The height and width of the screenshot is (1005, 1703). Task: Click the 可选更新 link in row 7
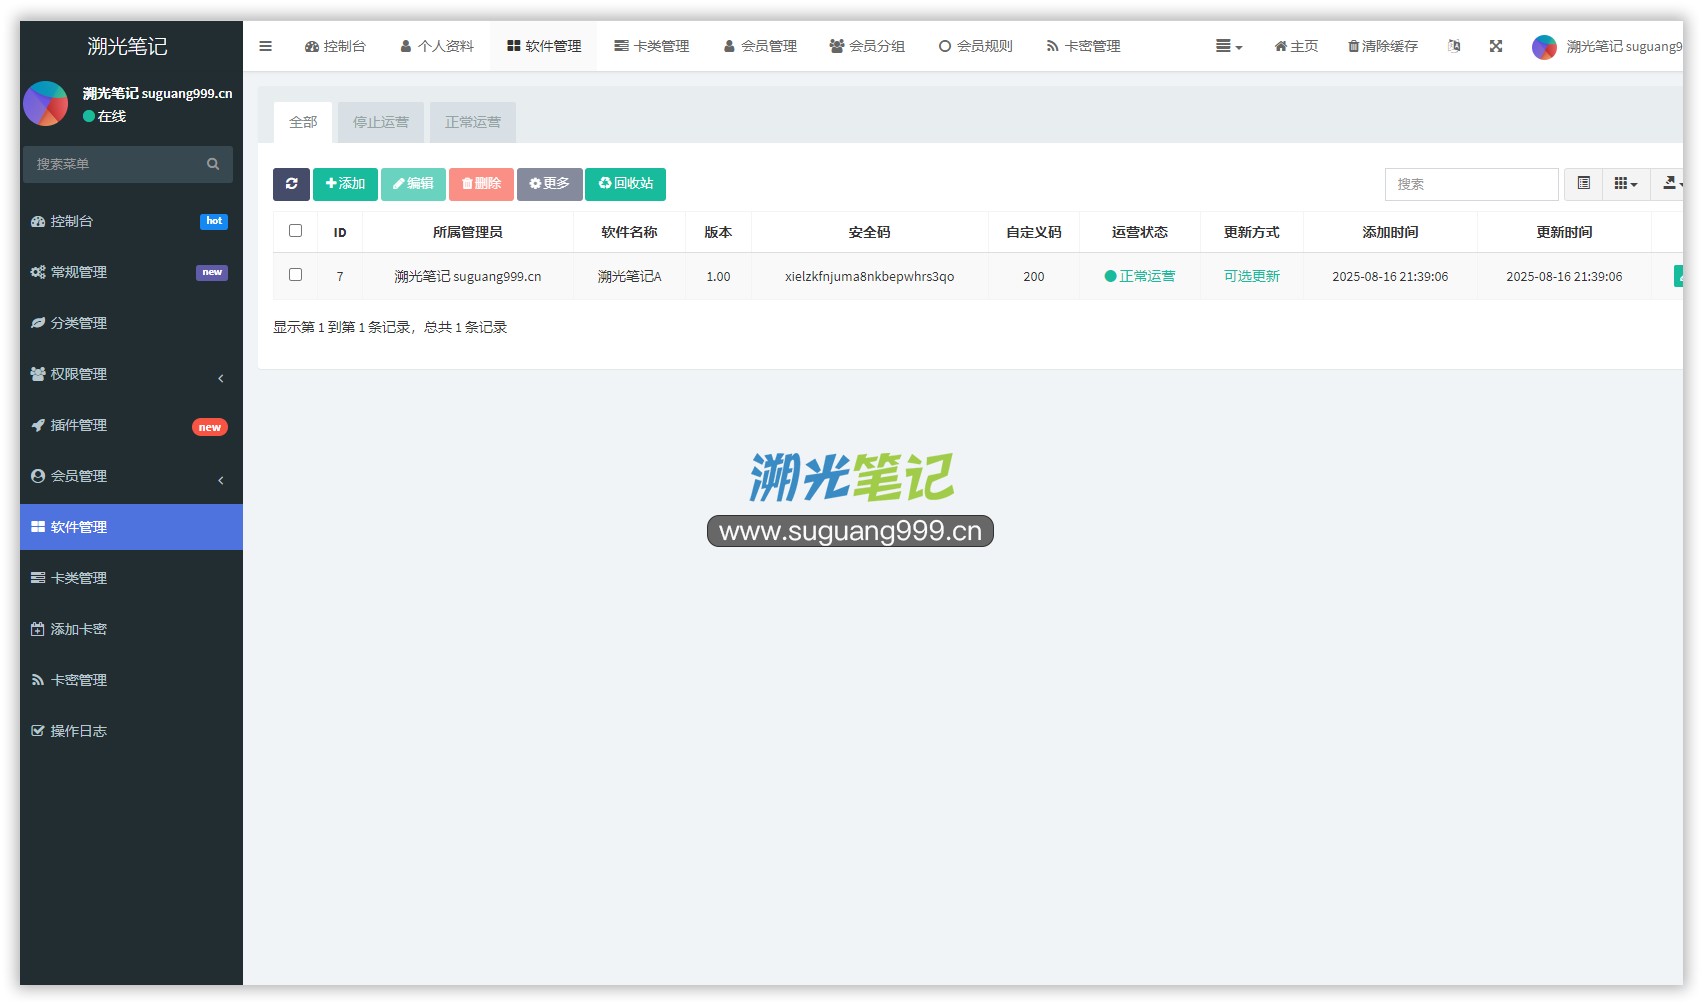1251,276
